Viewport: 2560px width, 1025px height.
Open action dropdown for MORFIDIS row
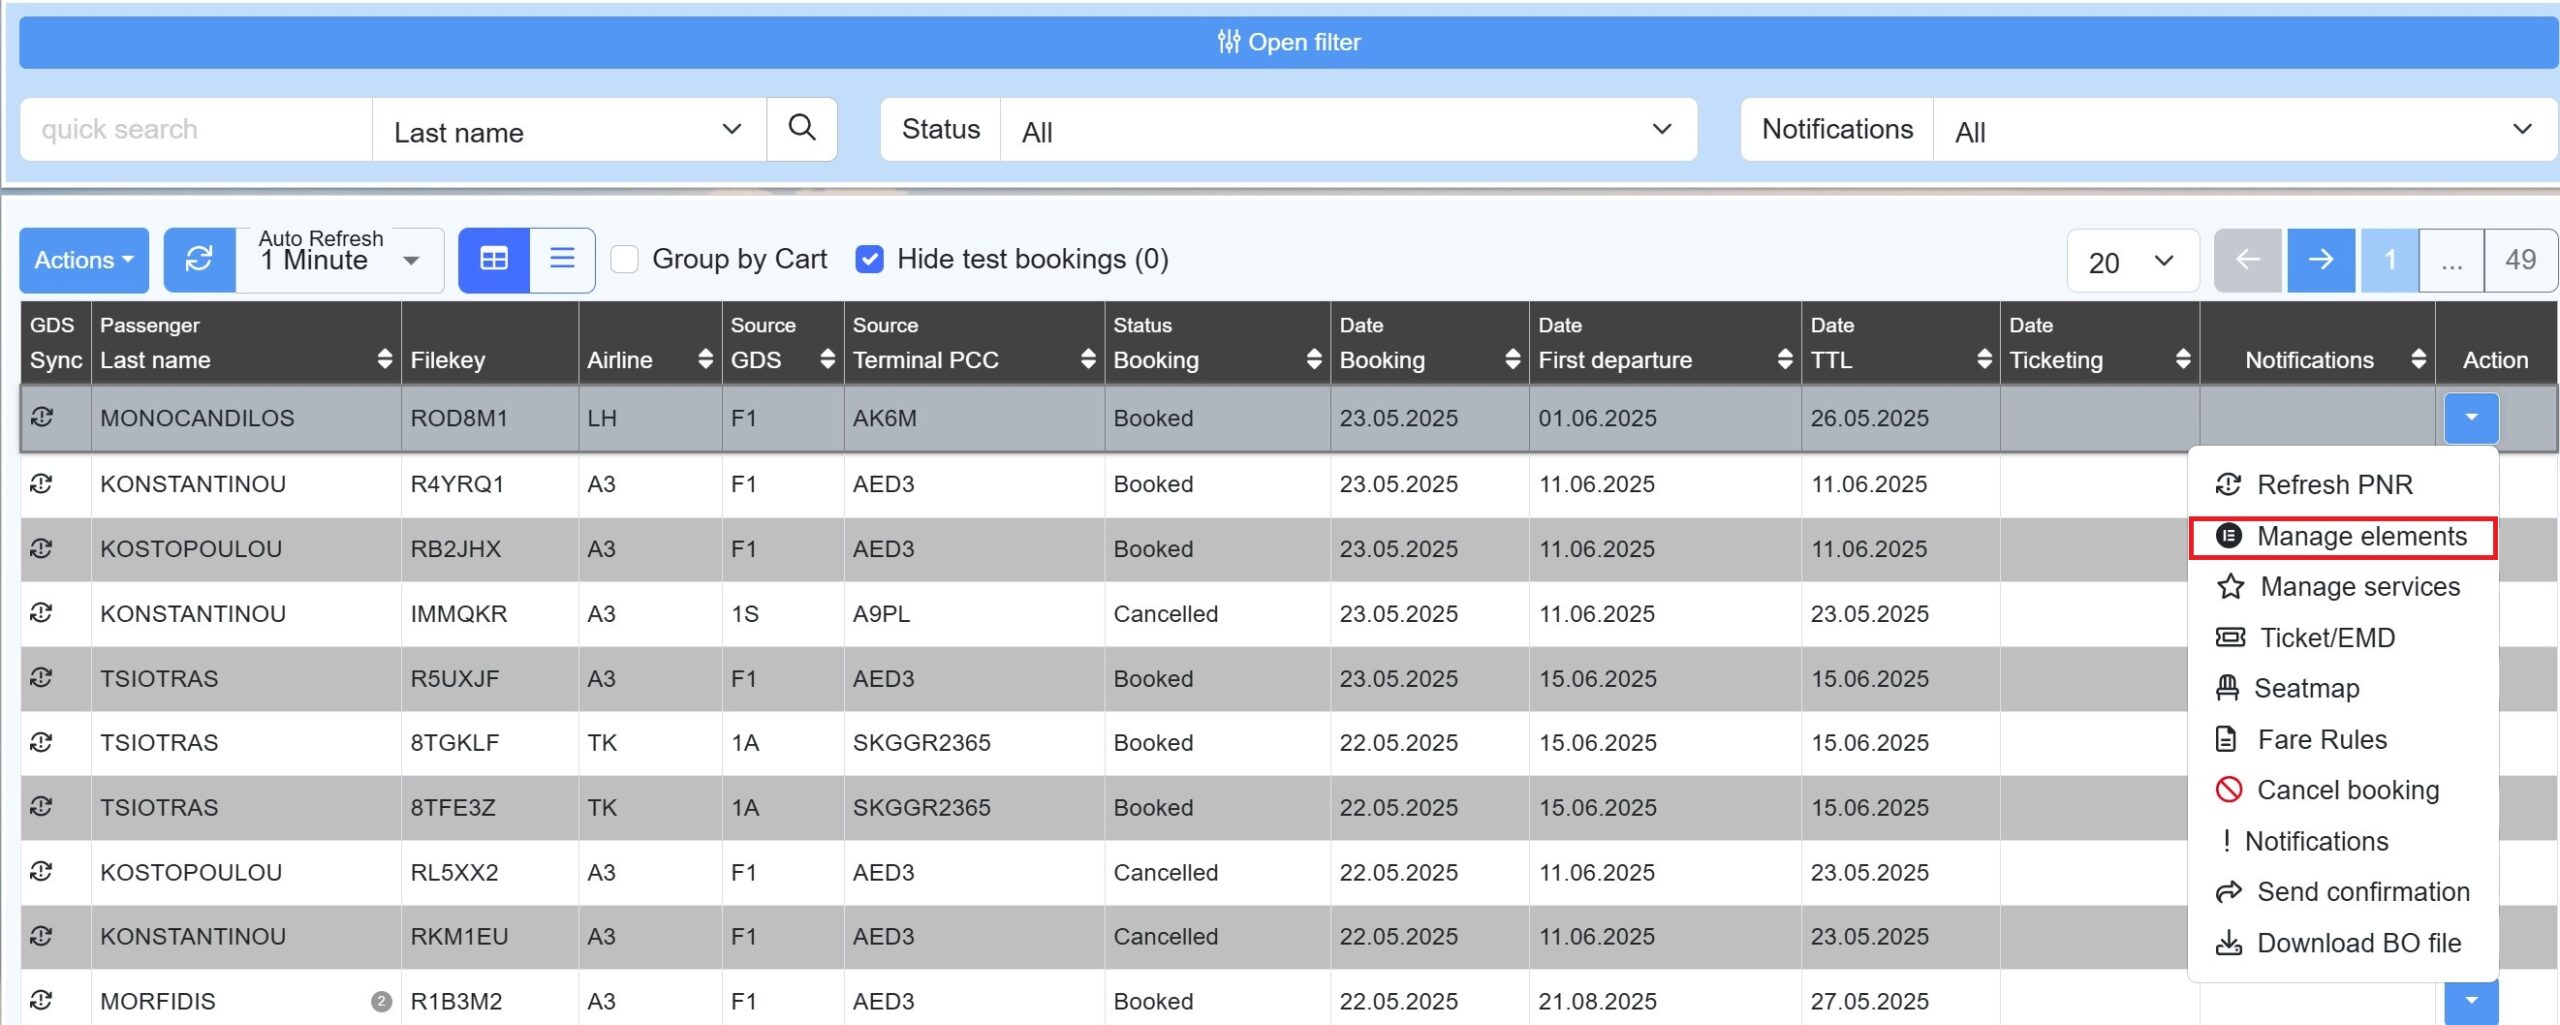tap(2471, 1002)
